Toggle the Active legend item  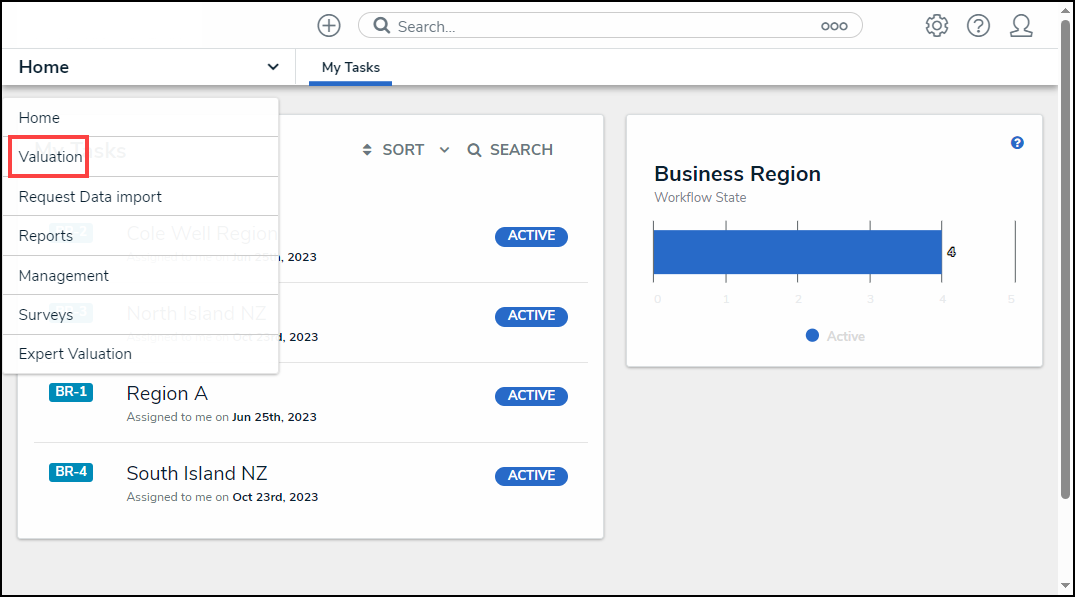click(x=835, y=336)
